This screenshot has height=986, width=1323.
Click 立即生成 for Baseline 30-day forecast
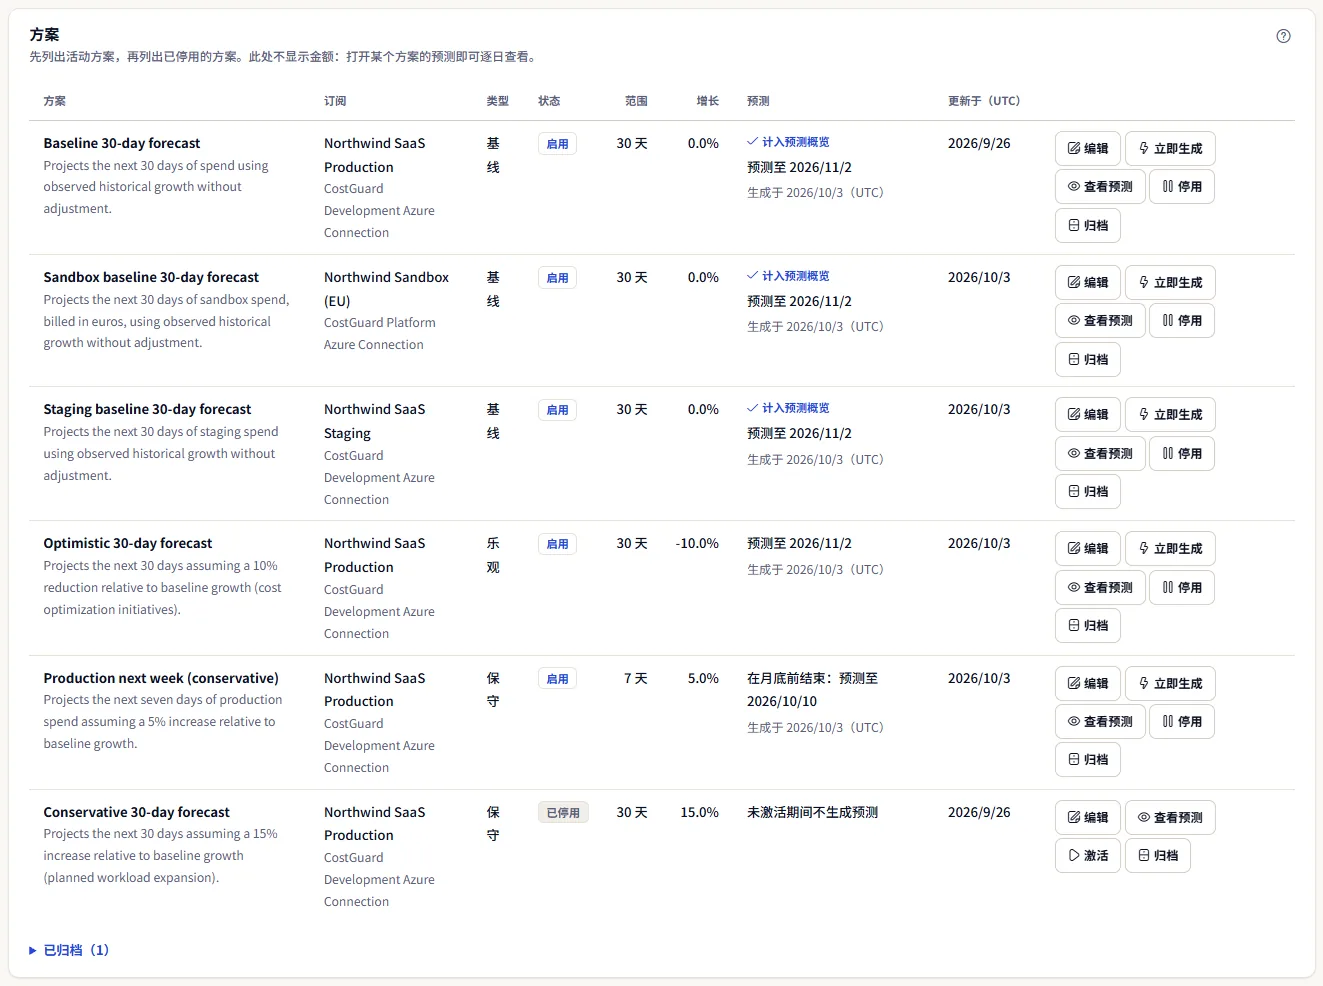click(1170, 148)
